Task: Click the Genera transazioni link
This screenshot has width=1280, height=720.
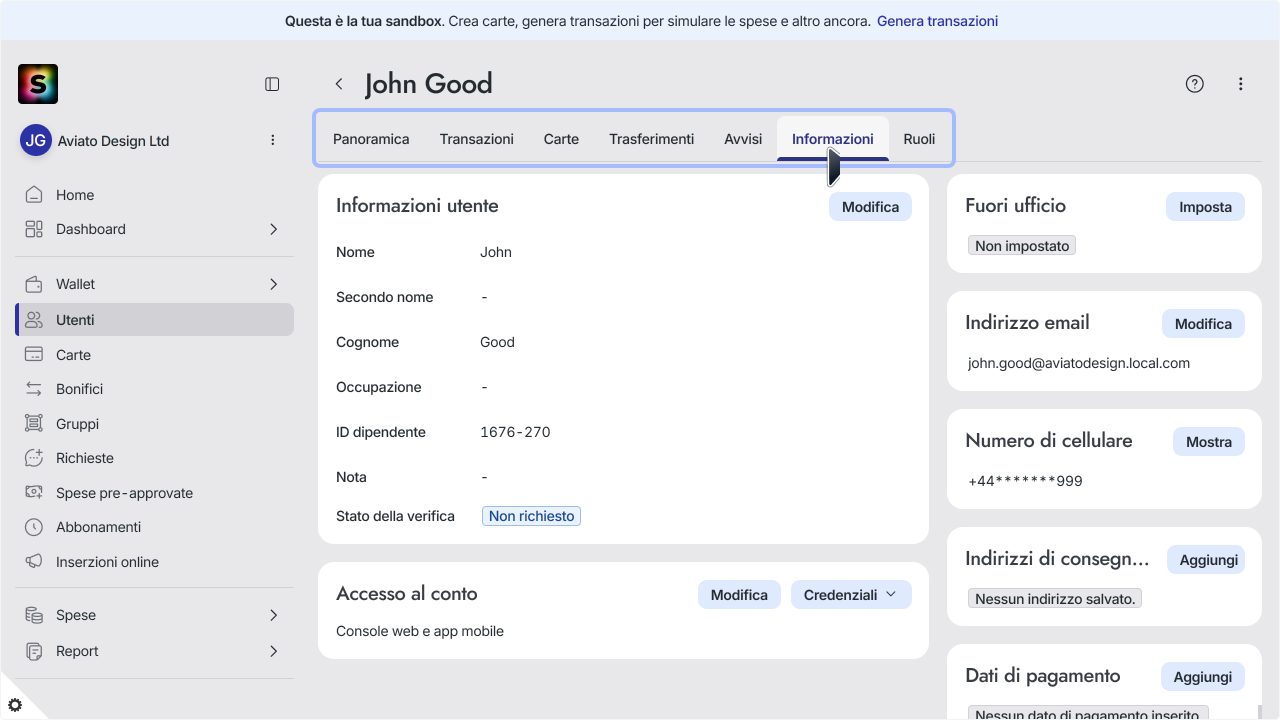Action: [x=937, y=21]
